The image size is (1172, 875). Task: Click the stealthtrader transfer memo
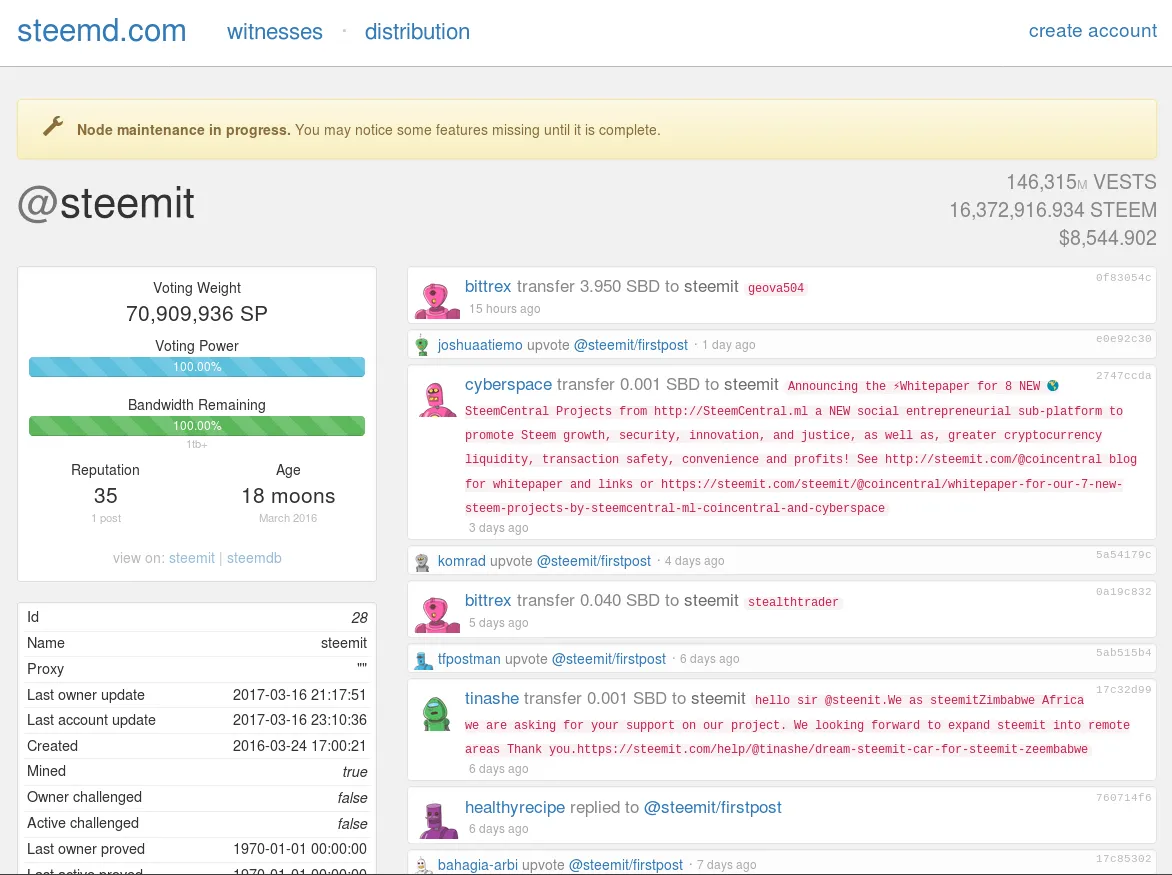793,602
